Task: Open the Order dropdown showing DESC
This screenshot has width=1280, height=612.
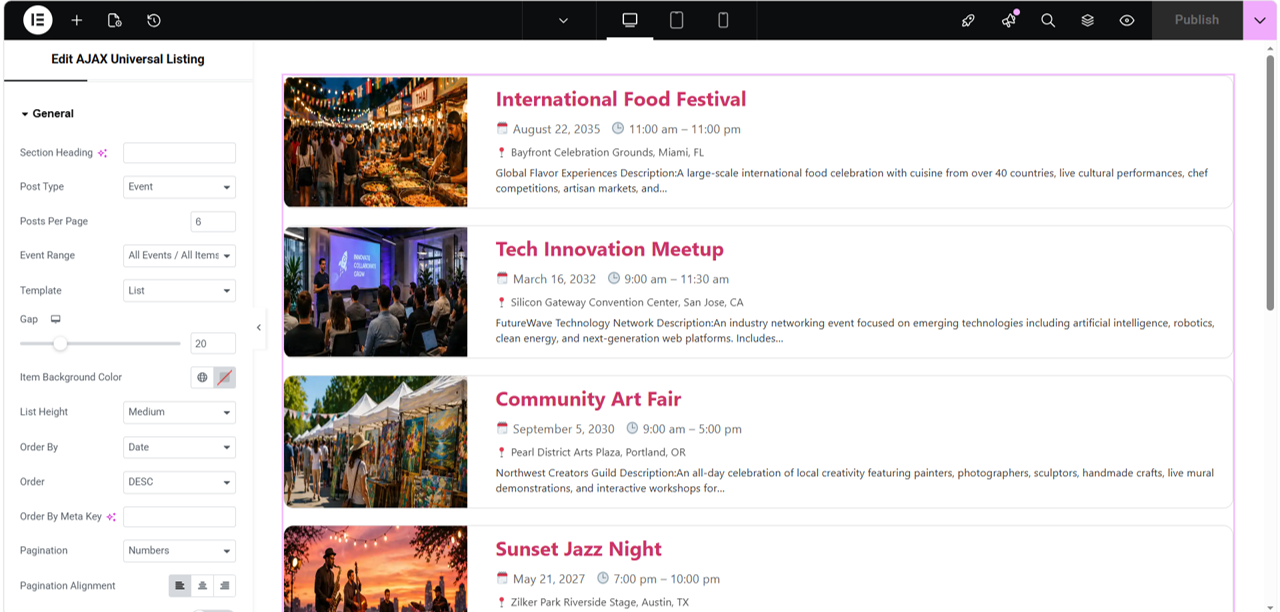Action: [x=180, y=482]
